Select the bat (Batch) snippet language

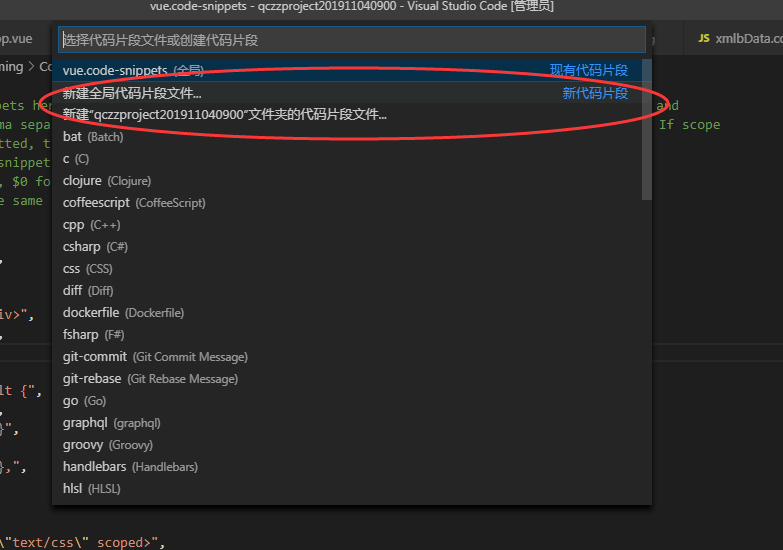[x=347, y=137]
